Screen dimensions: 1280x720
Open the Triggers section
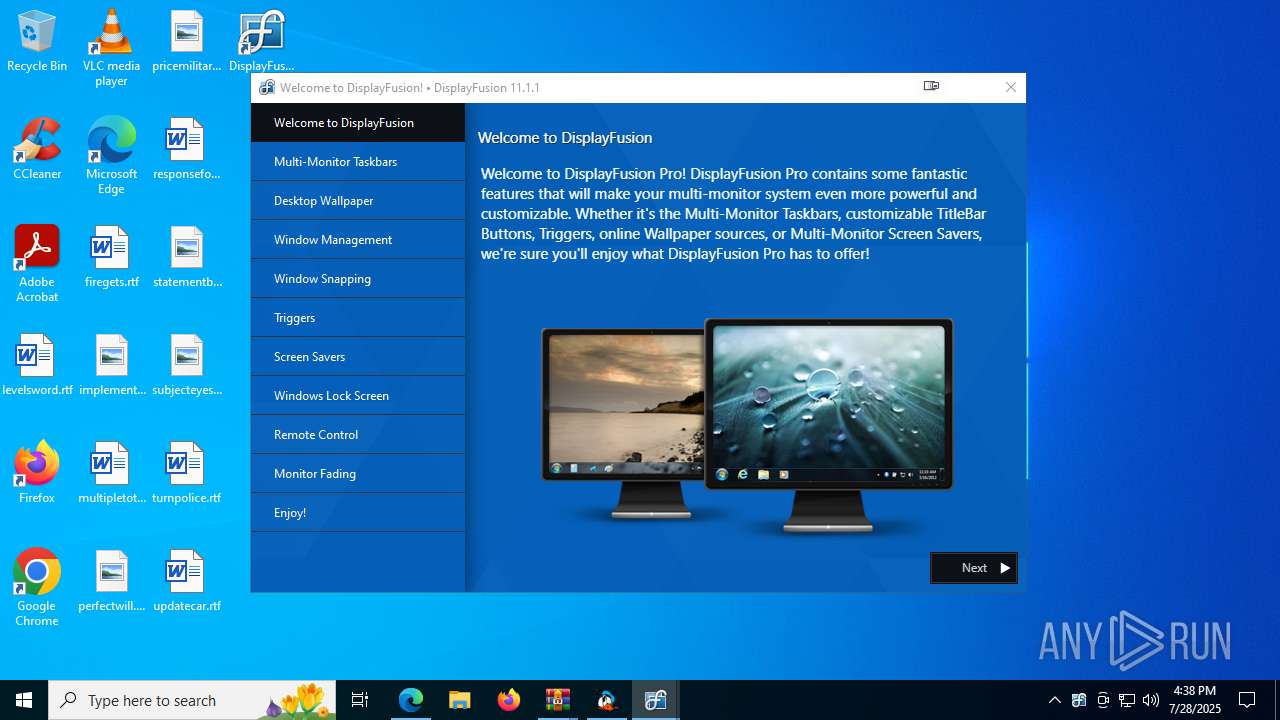click(358, 318)
